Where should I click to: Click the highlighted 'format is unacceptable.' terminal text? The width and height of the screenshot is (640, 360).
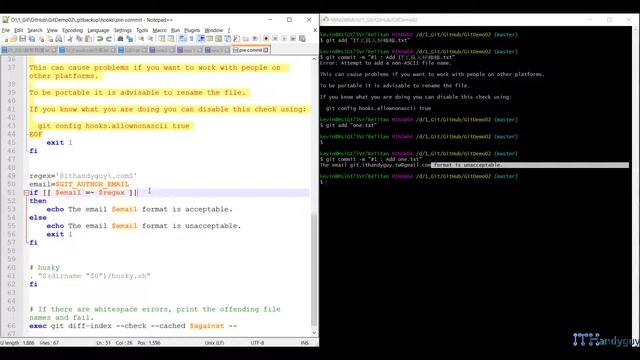[468, 165]
